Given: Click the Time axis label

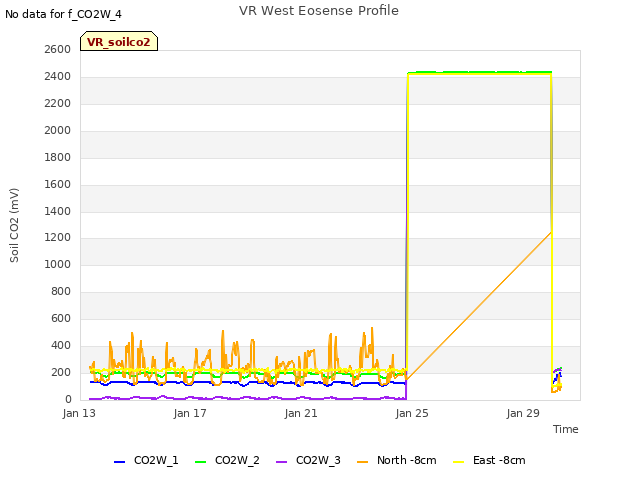Looking at the screenshot, I should [x=565, y=429].
